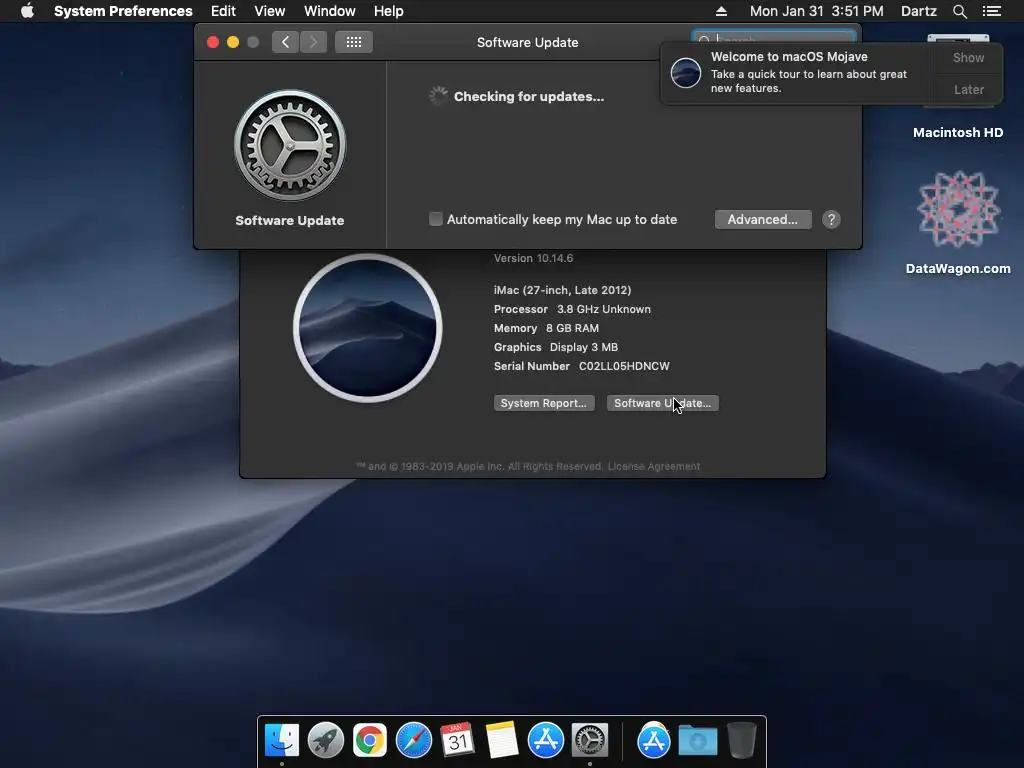Image resolution: width=1024 pixels, height=768 pixels.
Task: Open Calendar from the Dock
Action: (x=457, y=741)
